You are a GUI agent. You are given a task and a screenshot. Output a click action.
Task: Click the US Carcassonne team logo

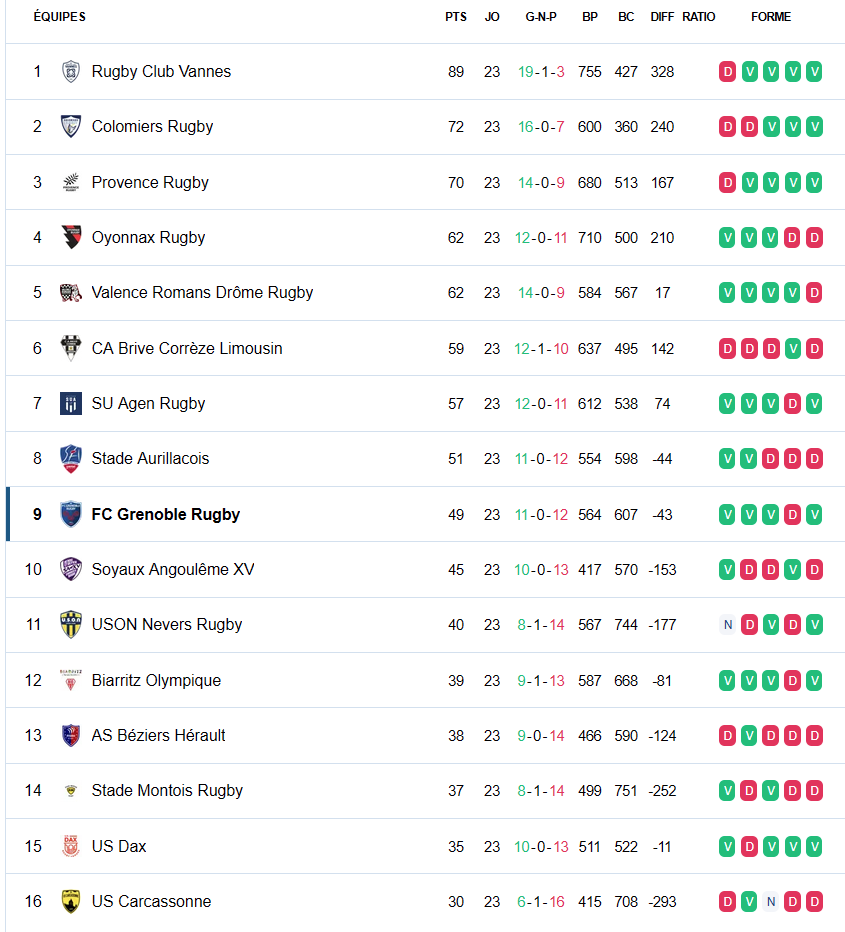point(70,902)
